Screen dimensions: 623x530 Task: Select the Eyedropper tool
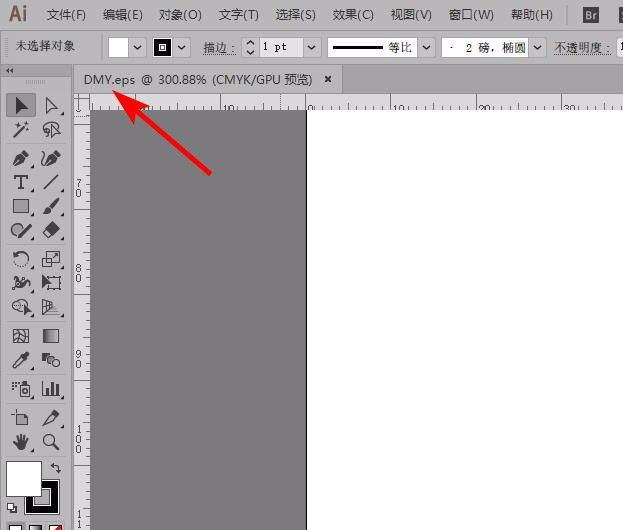coord(21,360)
